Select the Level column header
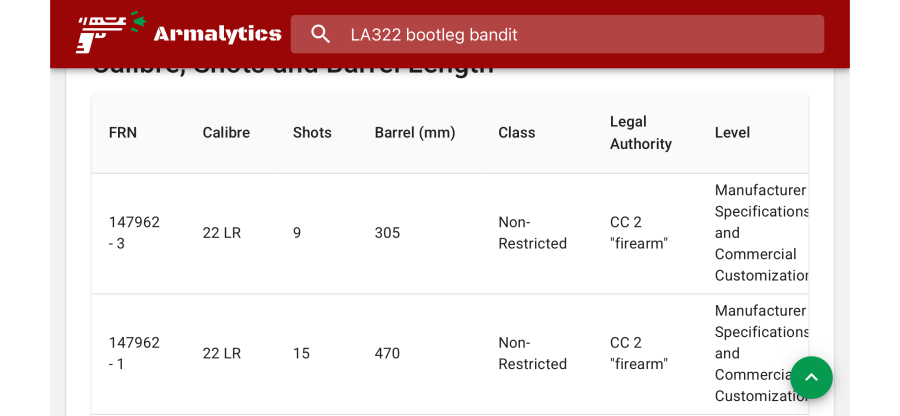Viewport: 900px width, 416px height. click(x=732, y=133)
